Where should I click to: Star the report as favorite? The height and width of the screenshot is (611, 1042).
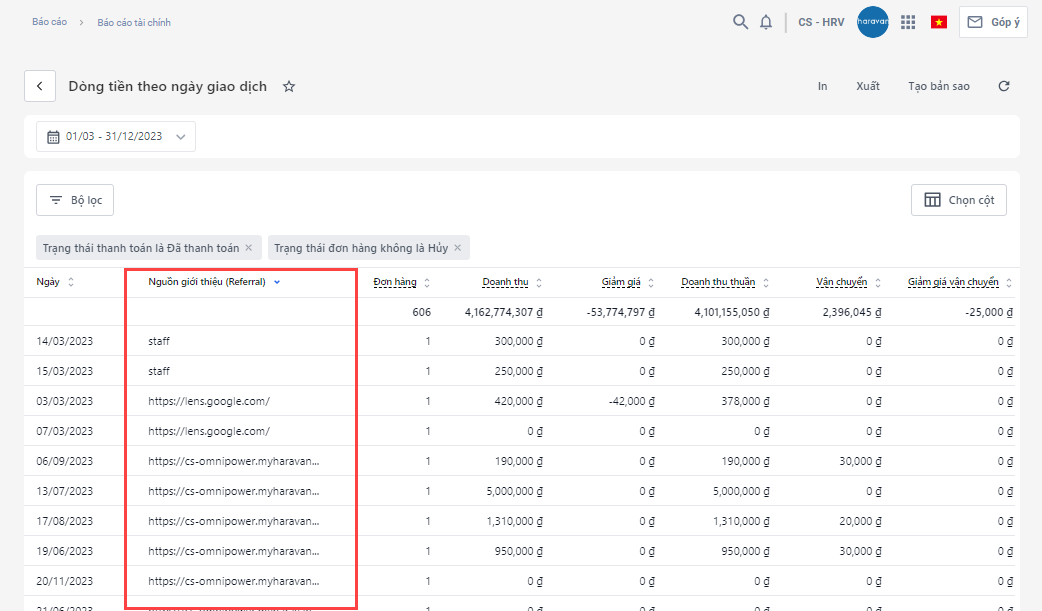(x=289, y=87)
